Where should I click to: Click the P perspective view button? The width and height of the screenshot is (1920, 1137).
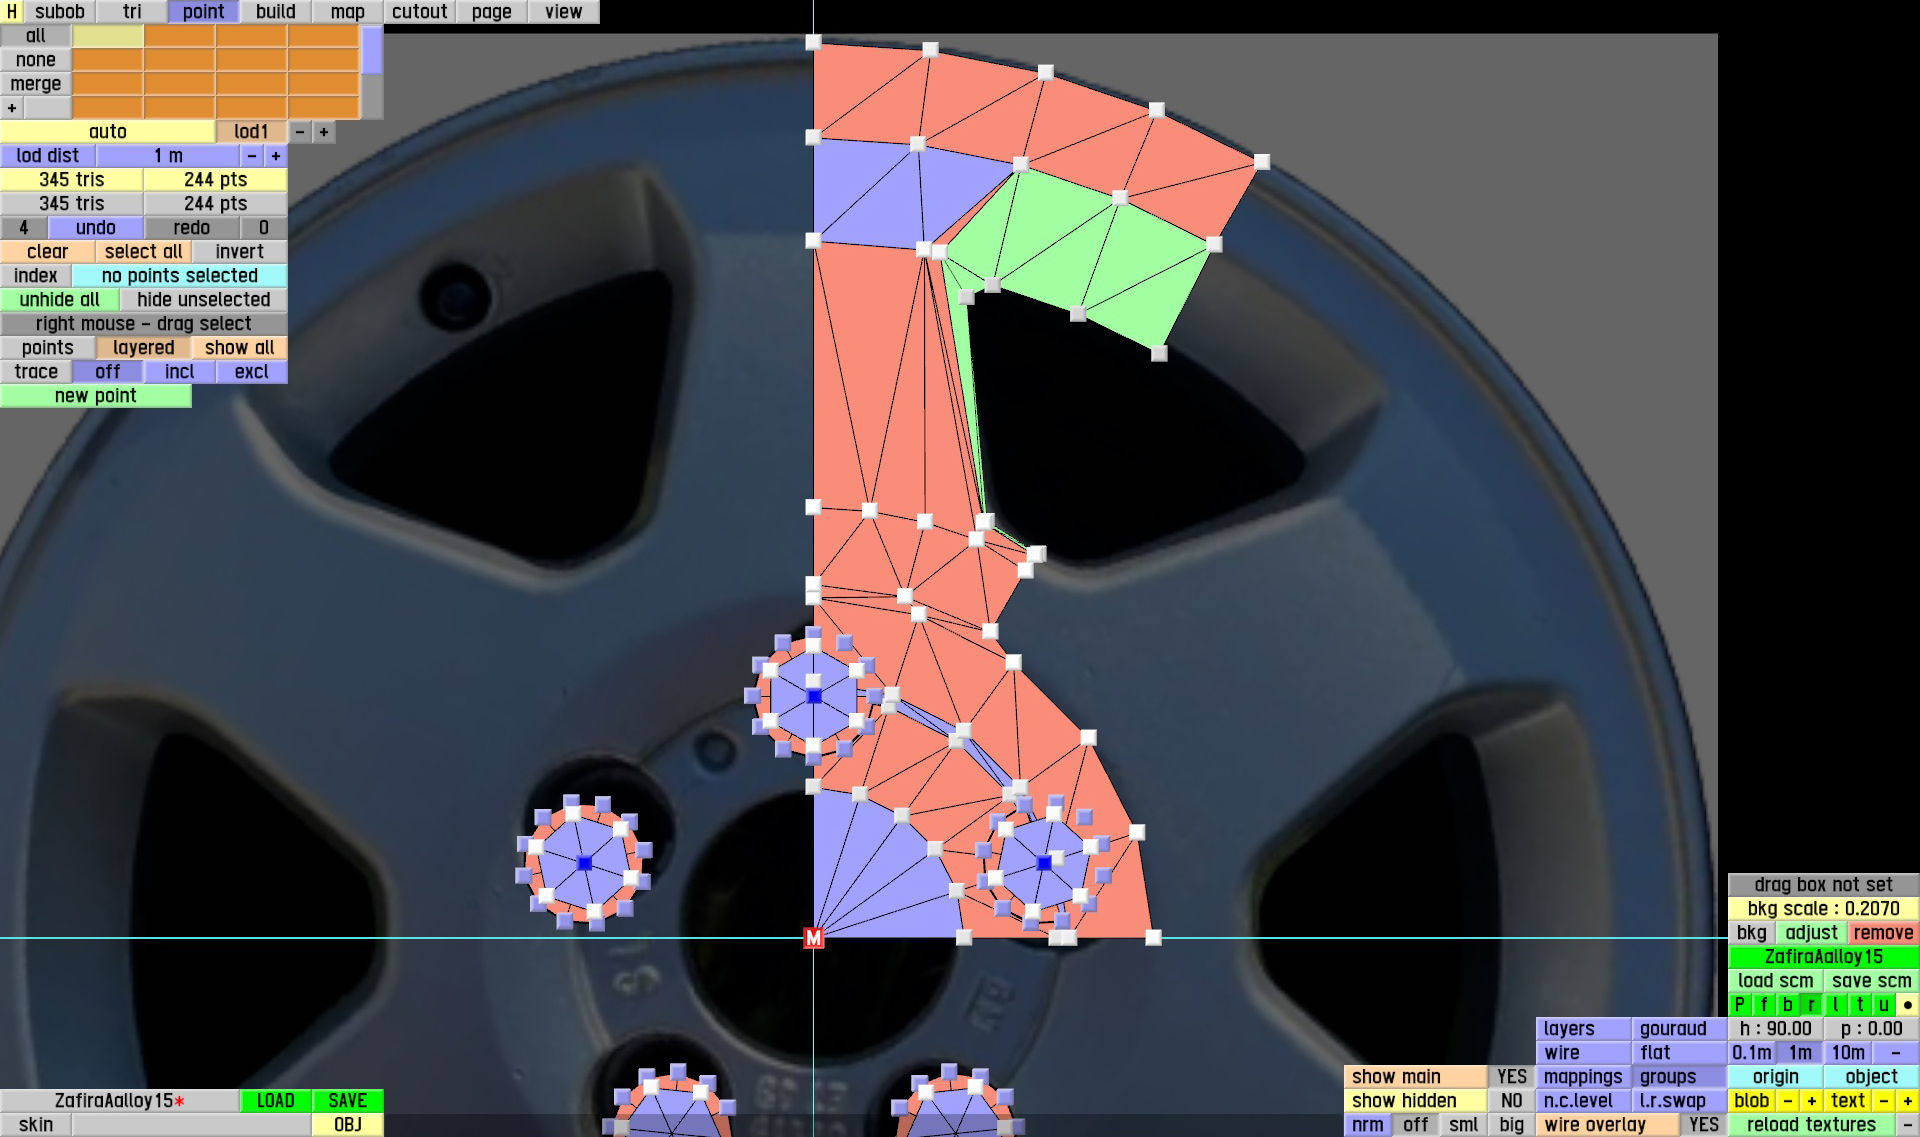point(1739,1005)
